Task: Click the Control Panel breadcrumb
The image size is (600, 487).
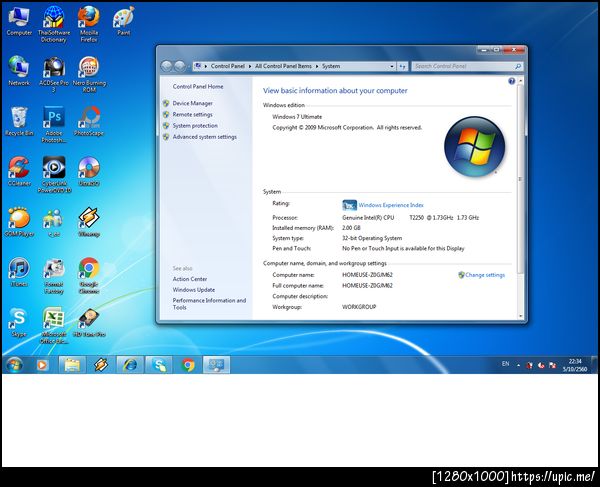Action: (x=228, y=66)
